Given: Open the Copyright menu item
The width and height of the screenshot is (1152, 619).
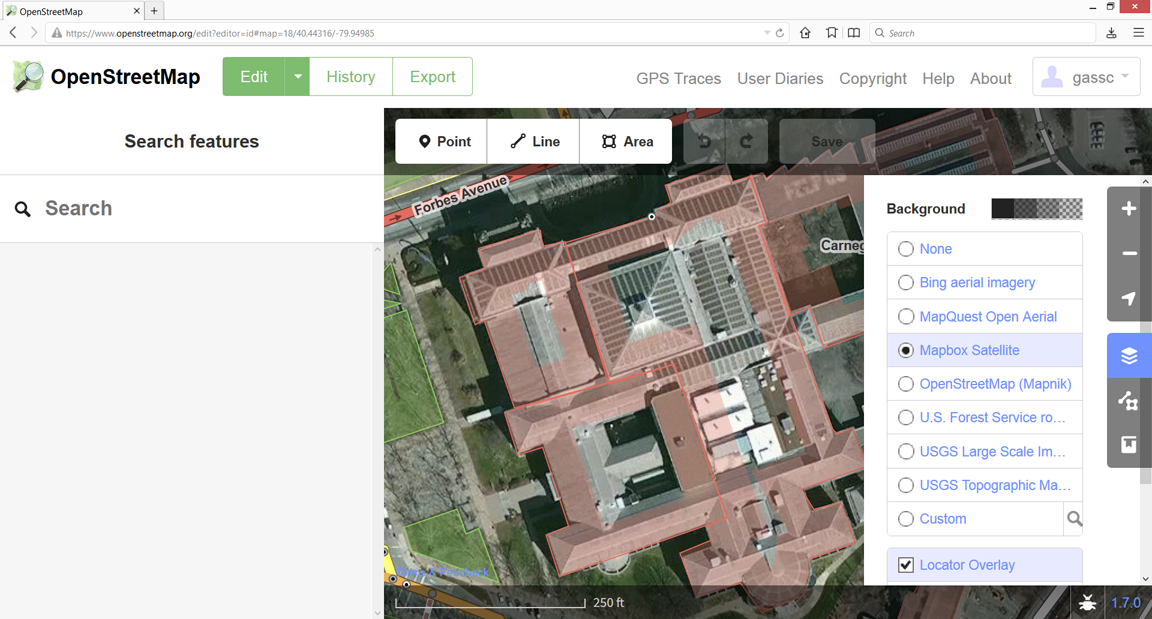Looking at the screenshot, I should [x=873, y=79].
